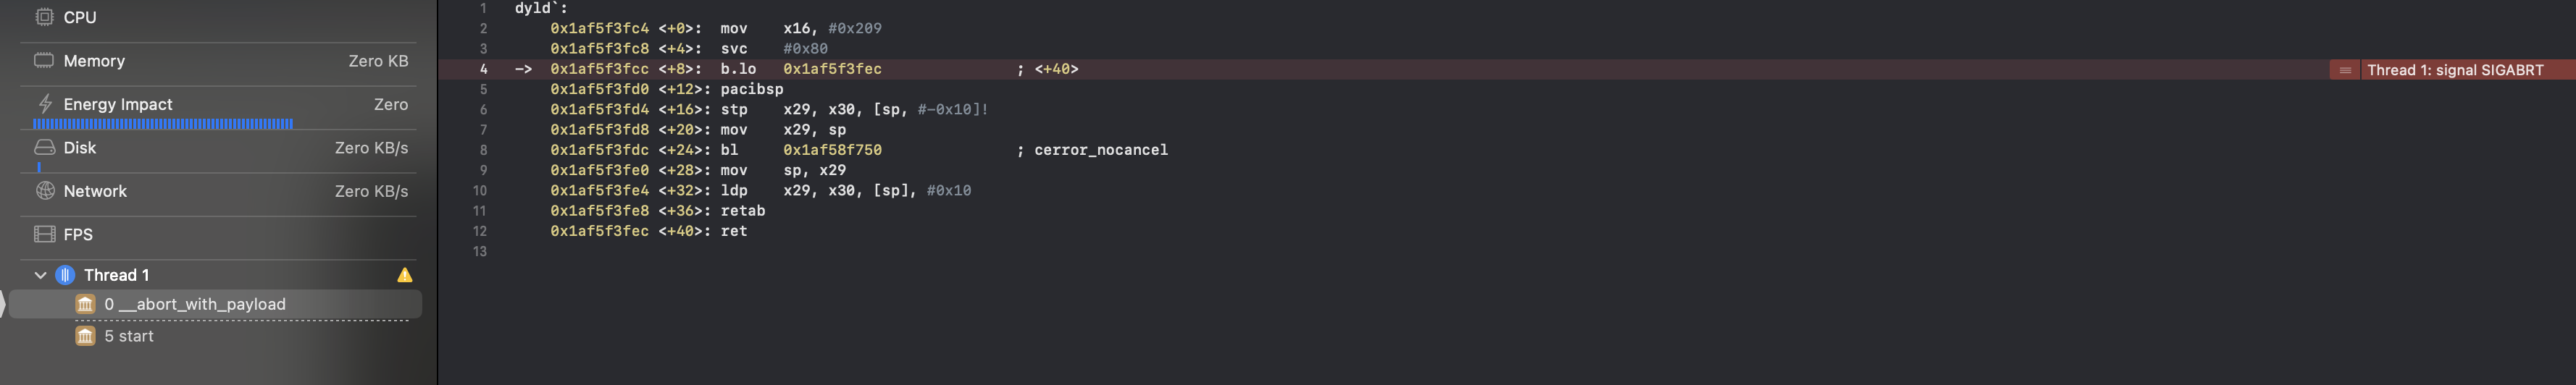
Task: Click the retab instruction line
Action: [658, 211]
